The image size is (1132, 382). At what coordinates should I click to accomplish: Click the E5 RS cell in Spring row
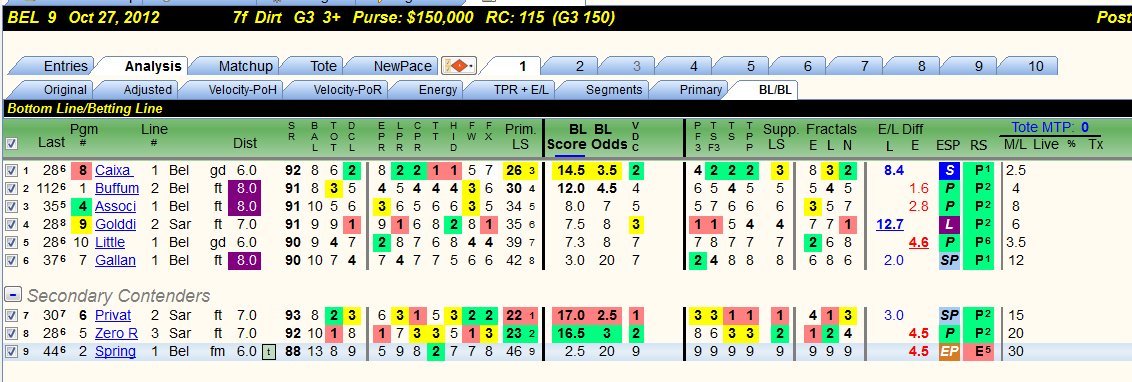point(980,352)
